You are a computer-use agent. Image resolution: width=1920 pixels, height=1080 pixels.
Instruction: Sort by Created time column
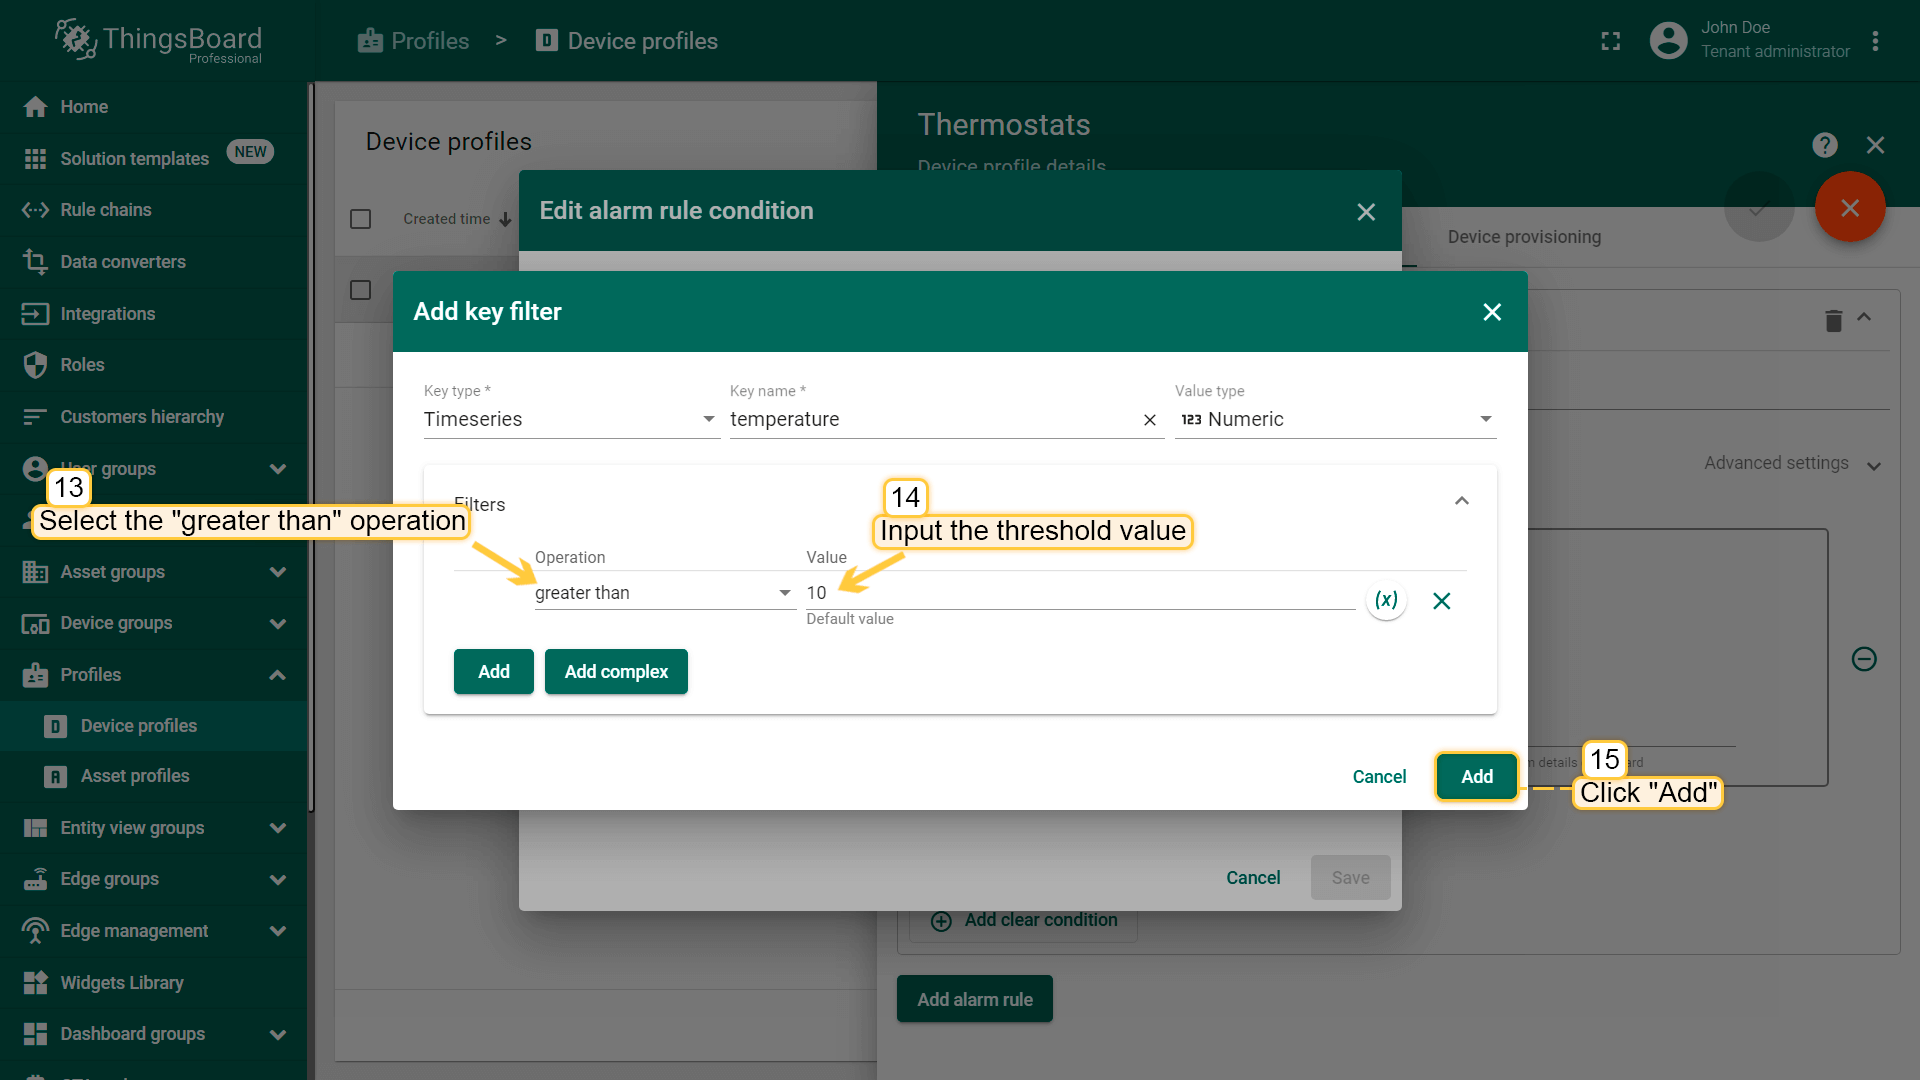pos(458,219)
